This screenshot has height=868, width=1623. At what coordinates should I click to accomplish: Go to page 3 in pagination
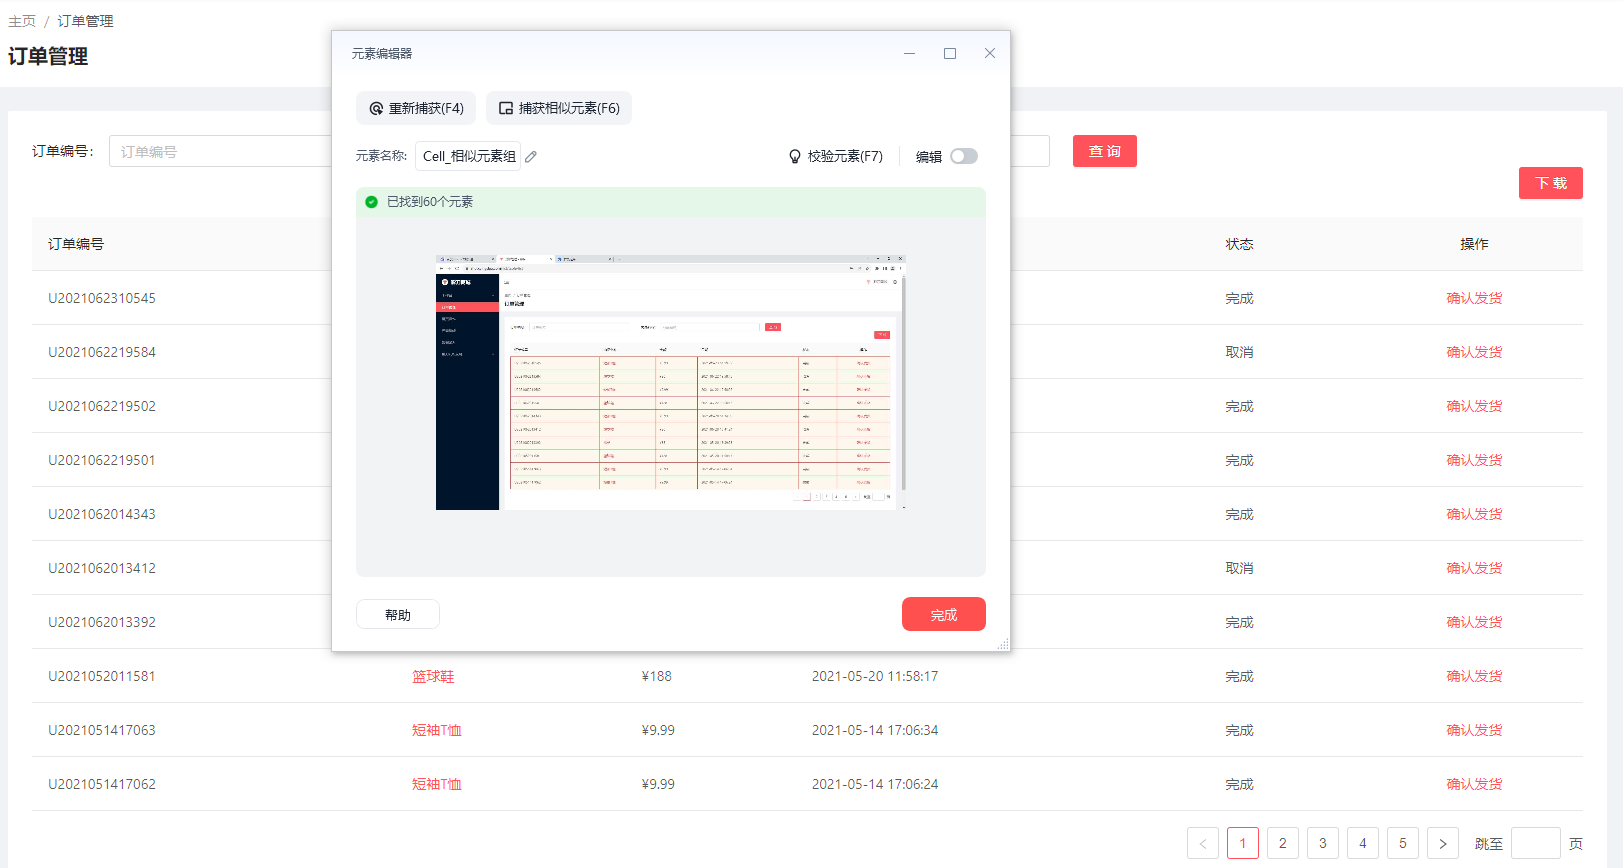(x=1322, y=843)
